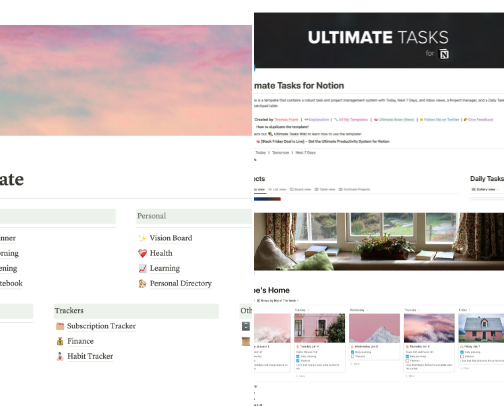Click the Group by Day of The Week icon
This screenshot has height=406, width=504.
tap(258, 300)
